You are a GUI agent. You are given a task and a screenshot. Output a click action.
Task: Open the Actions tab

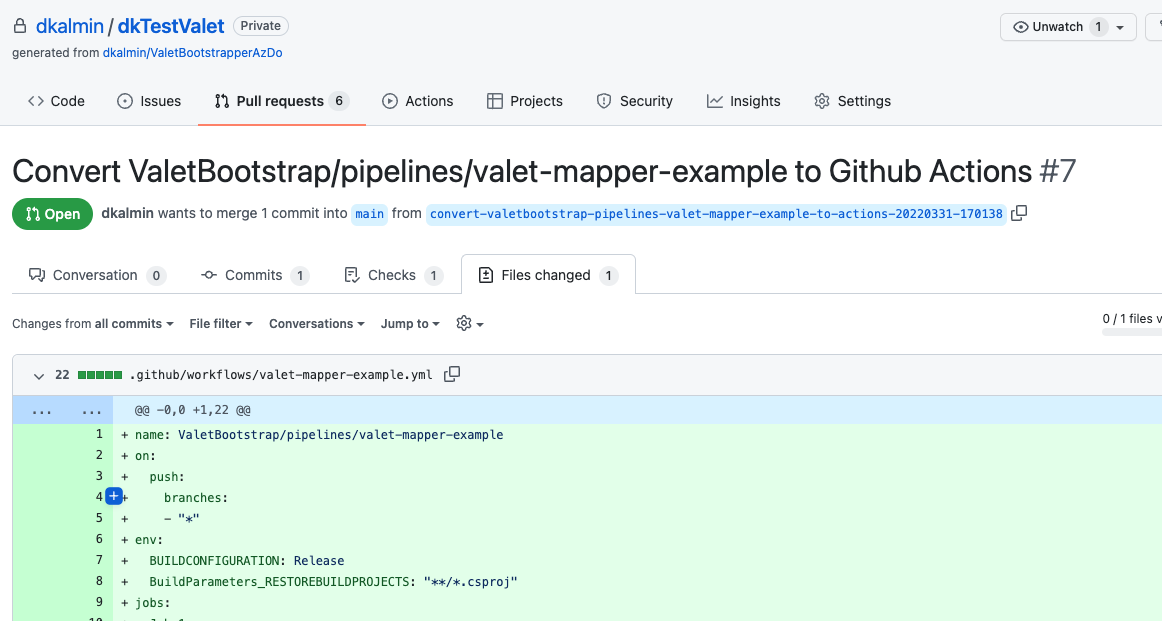[417, 102]
